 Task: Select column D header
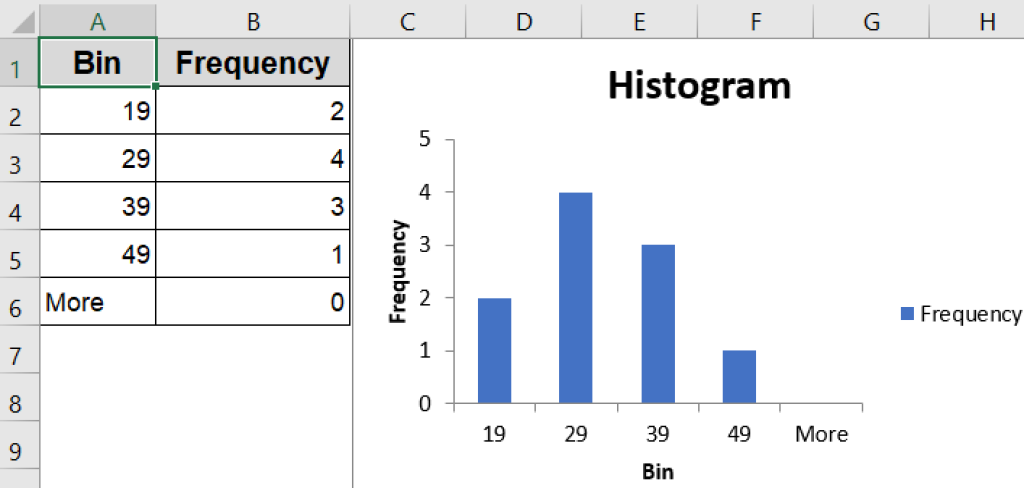click(x=524, y=22)
